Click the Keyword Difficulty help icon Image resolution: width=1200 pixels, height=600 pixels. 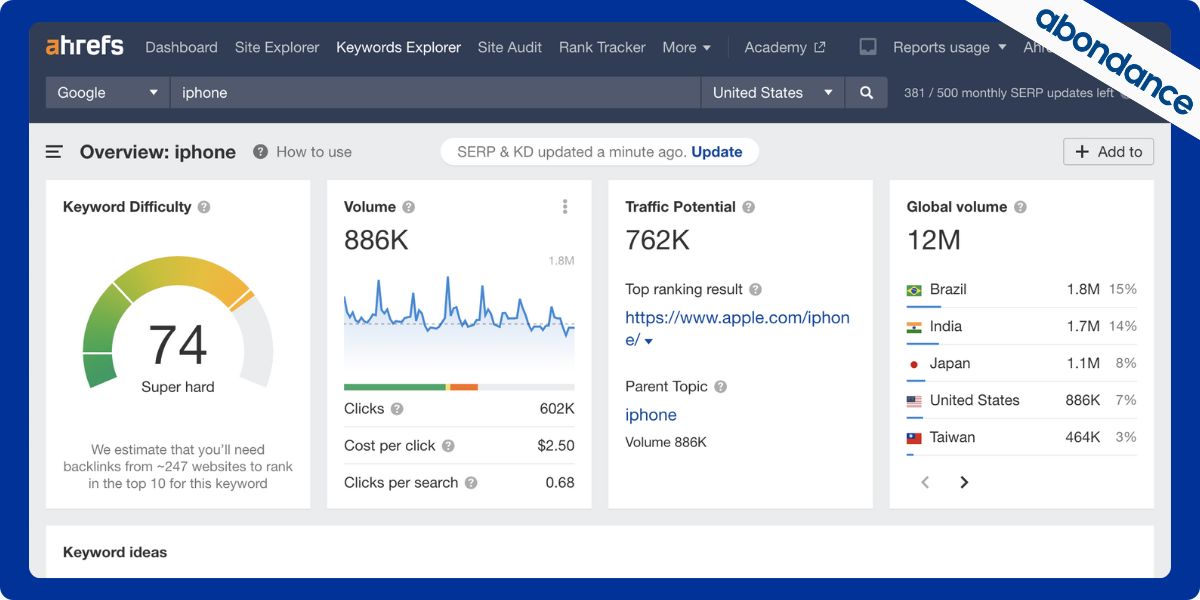click(x=204, y=207)
